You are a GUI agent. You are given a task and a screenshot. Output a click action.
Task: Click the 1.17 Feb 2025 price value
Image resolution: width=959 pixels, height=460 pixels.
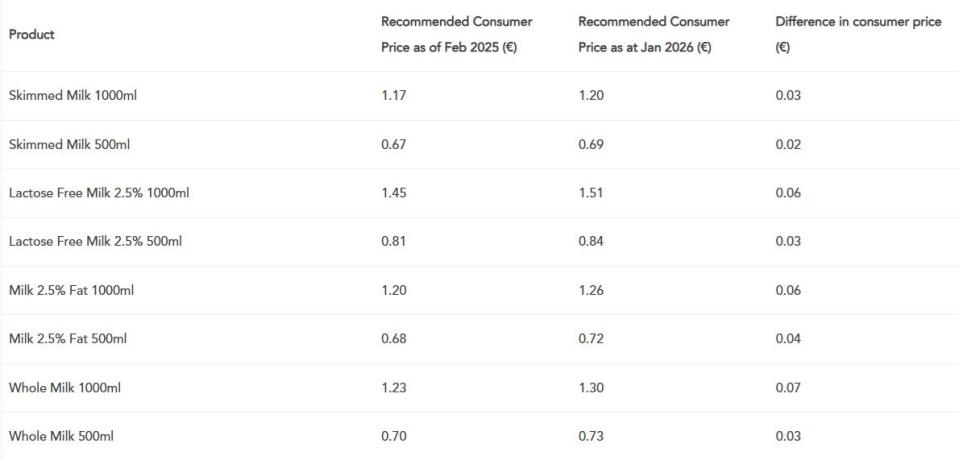(393, 95)
